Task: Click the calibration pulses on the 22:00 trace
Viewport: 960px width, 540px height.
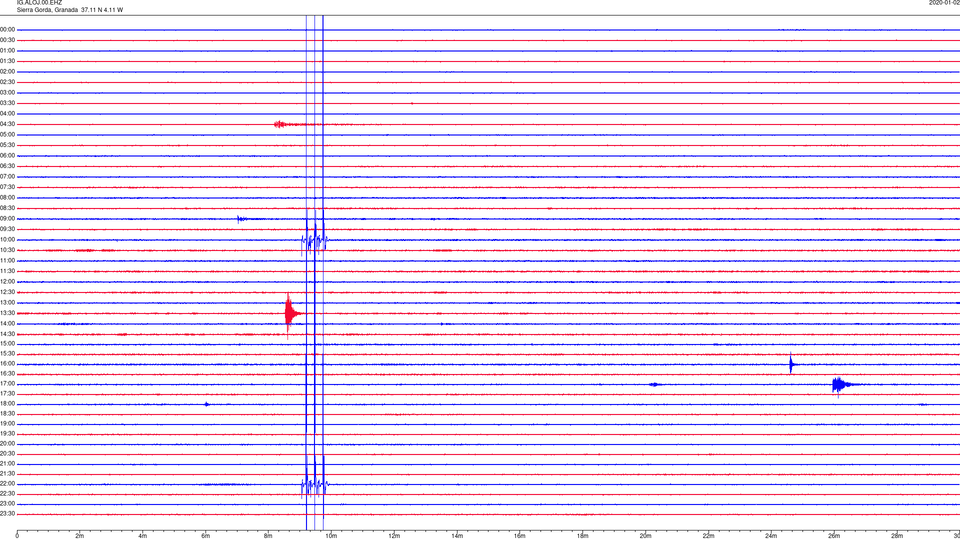Action: coord(314,486)
